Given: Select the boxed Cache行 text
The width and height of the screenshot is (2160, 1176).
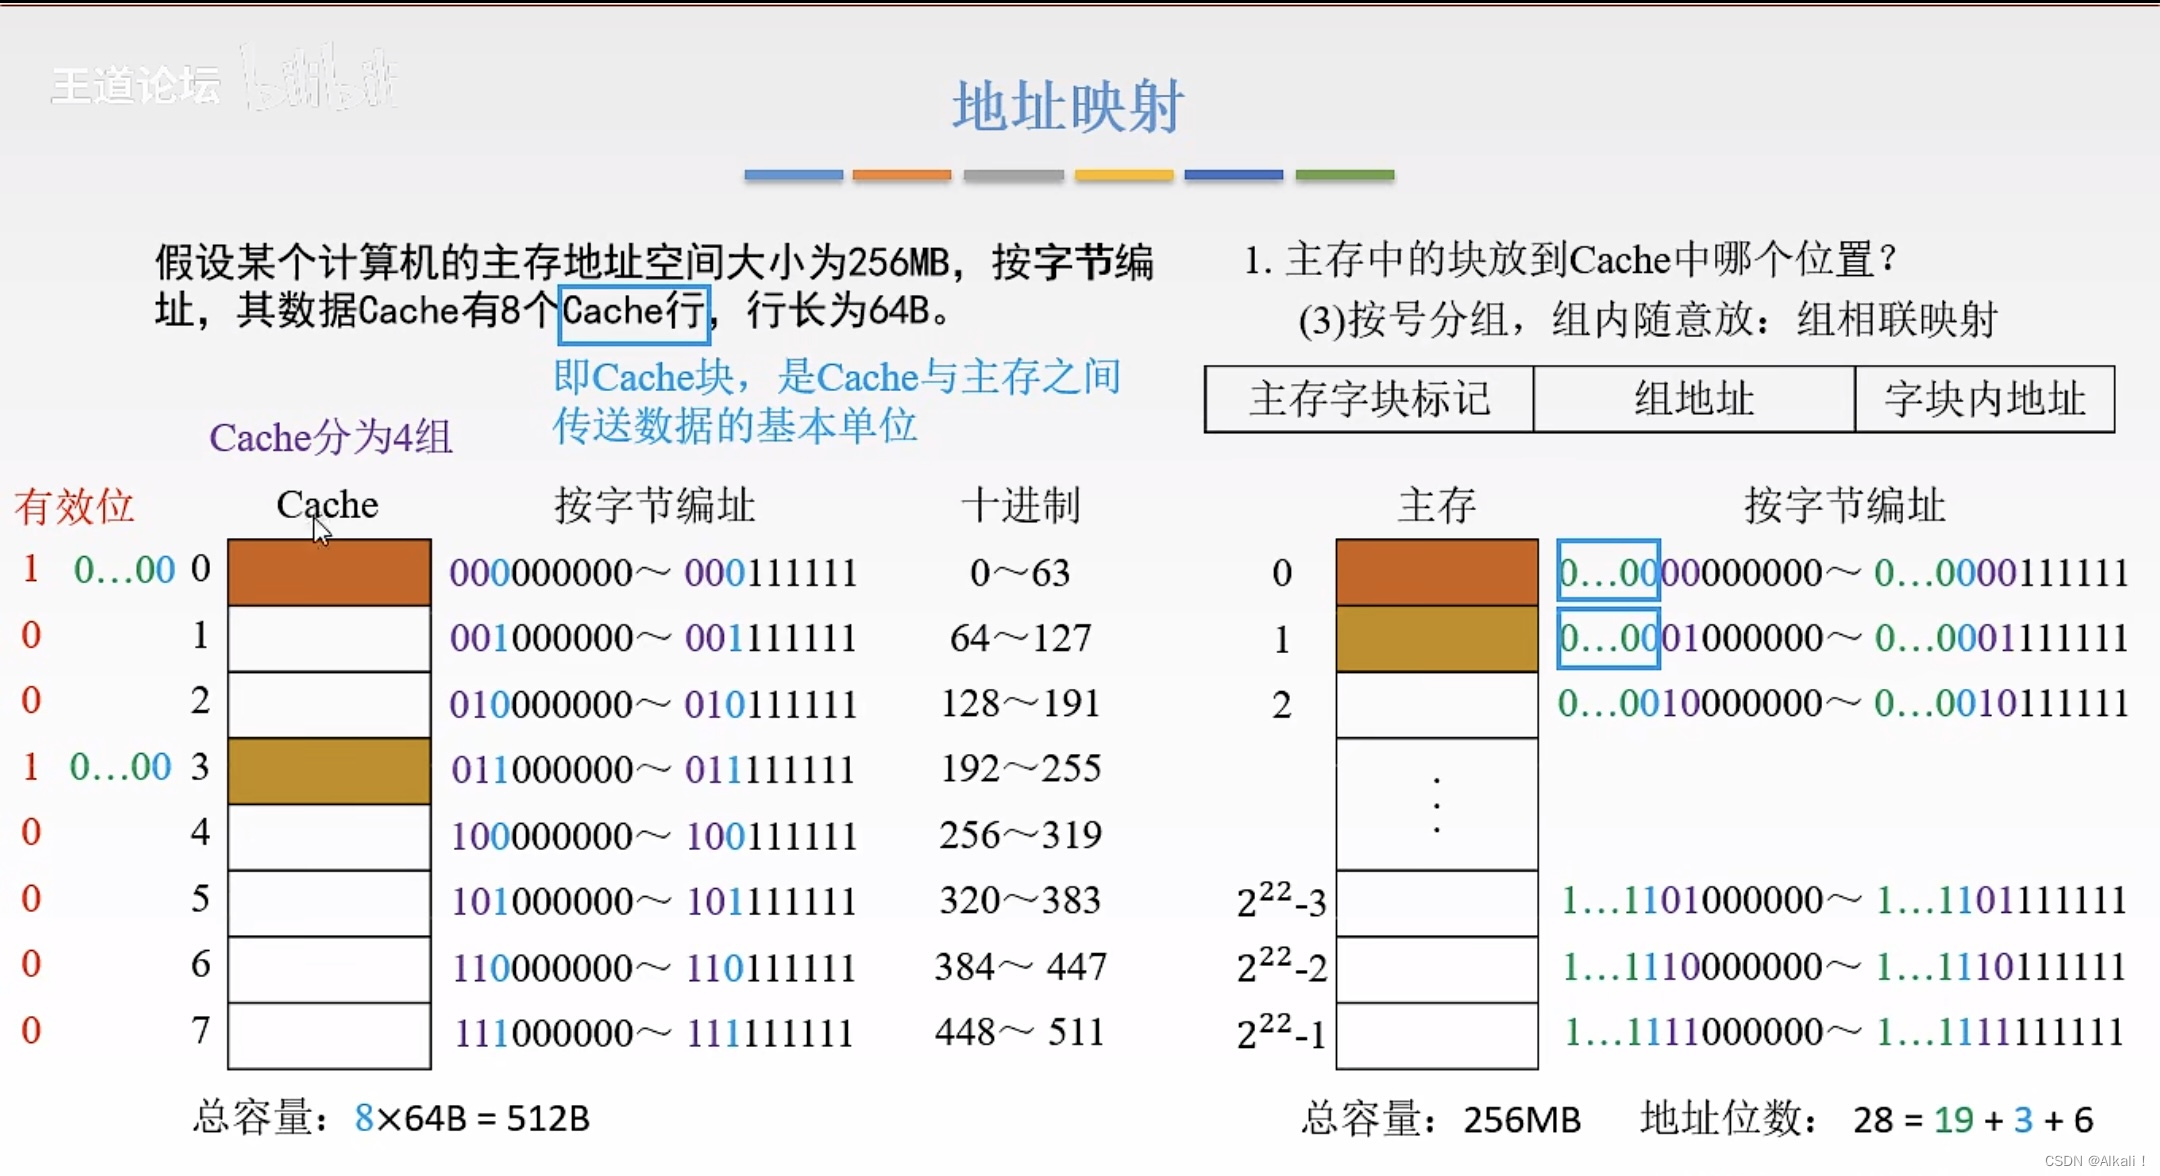Looking at the screenshot, I should point(634,313).
